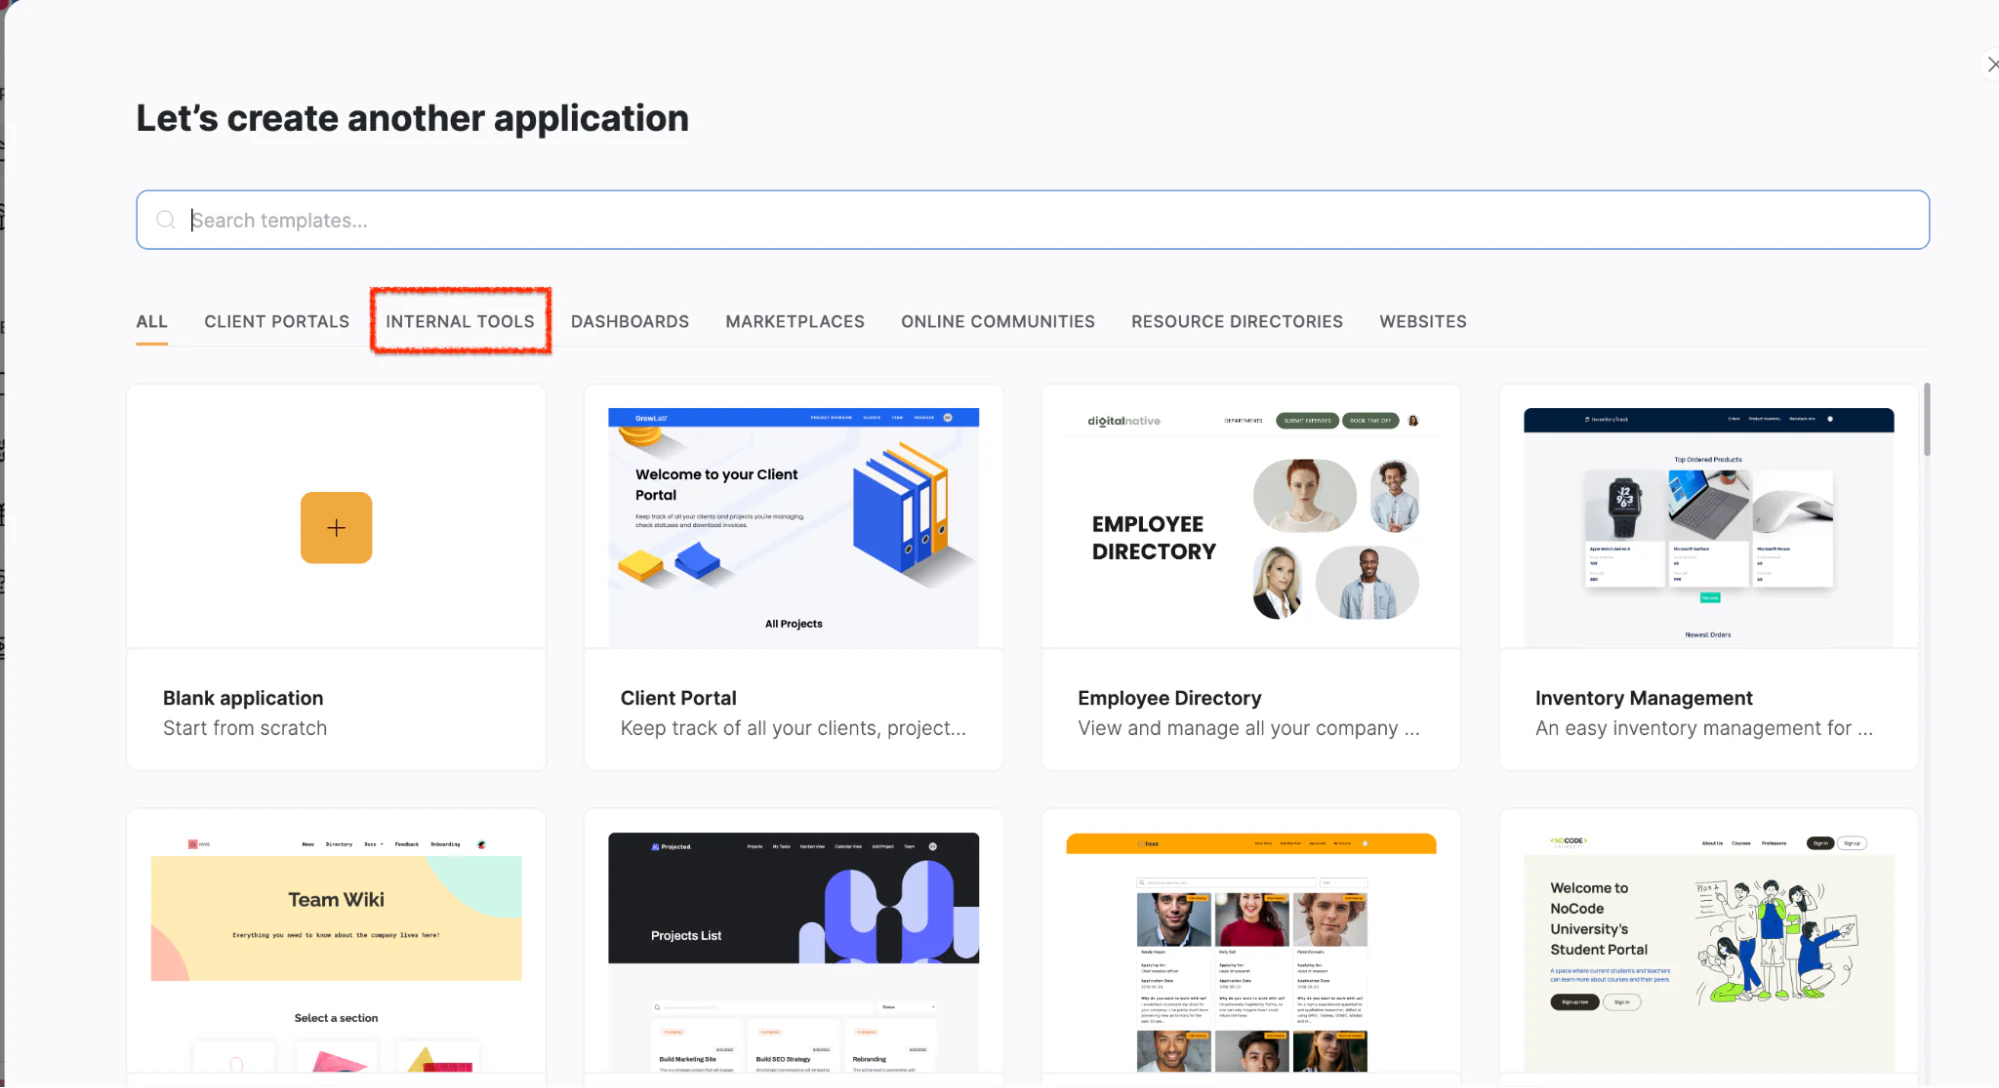Screen dimensions: 1999x1088
Task: Click the Inventory Management card title
Action: click(x=1644, y=698)
